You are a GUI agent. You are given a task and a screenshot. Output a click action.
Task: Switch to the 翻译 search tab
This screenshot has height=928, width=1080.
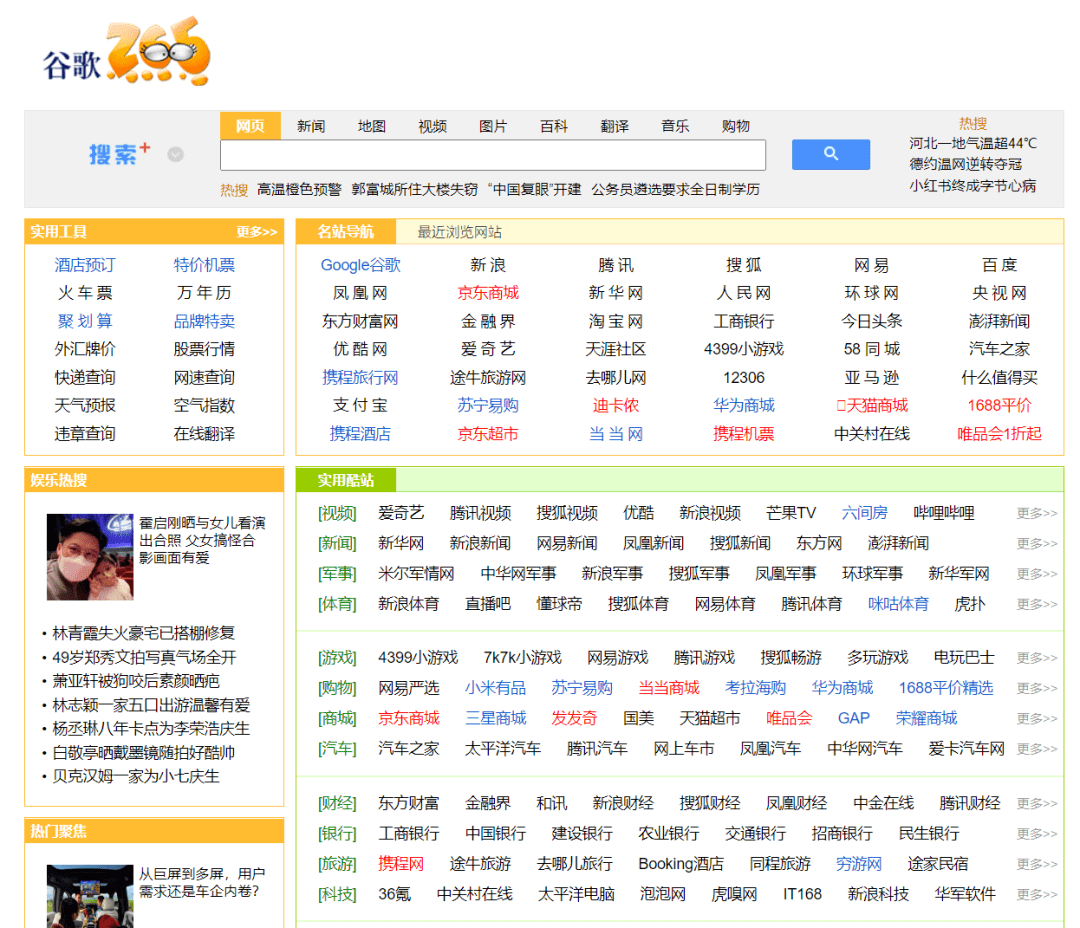coord(614,125)
